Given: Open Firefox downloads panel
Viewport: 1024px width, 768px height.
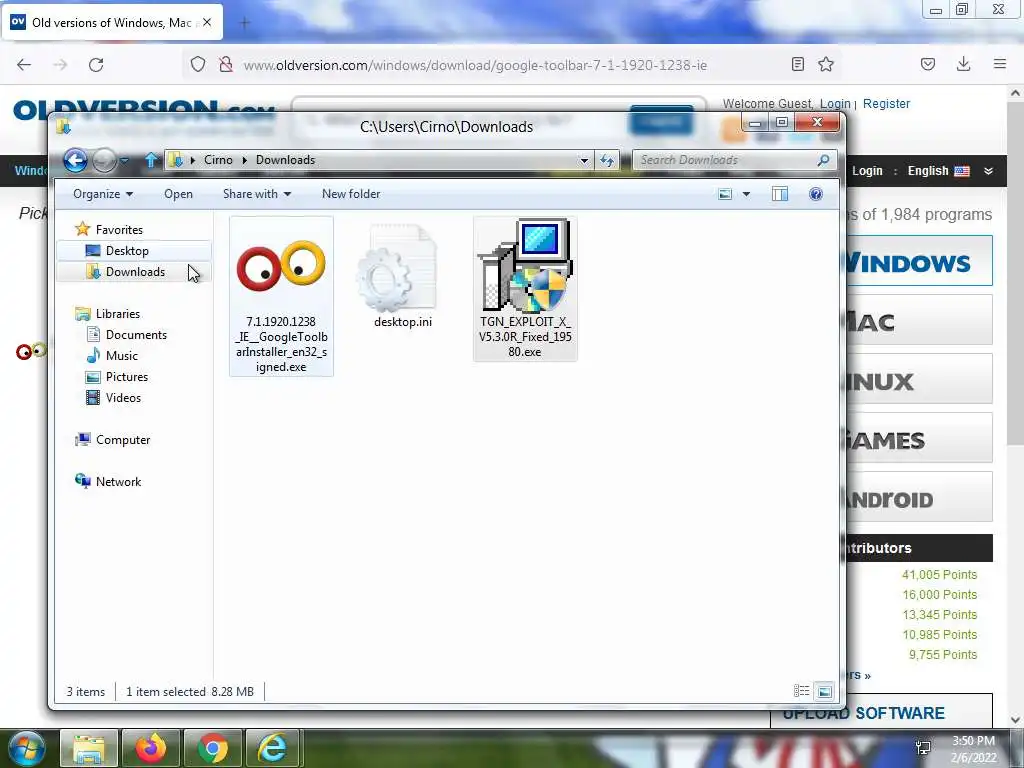Looking at the screenshot, I should [x=963, y=64].
